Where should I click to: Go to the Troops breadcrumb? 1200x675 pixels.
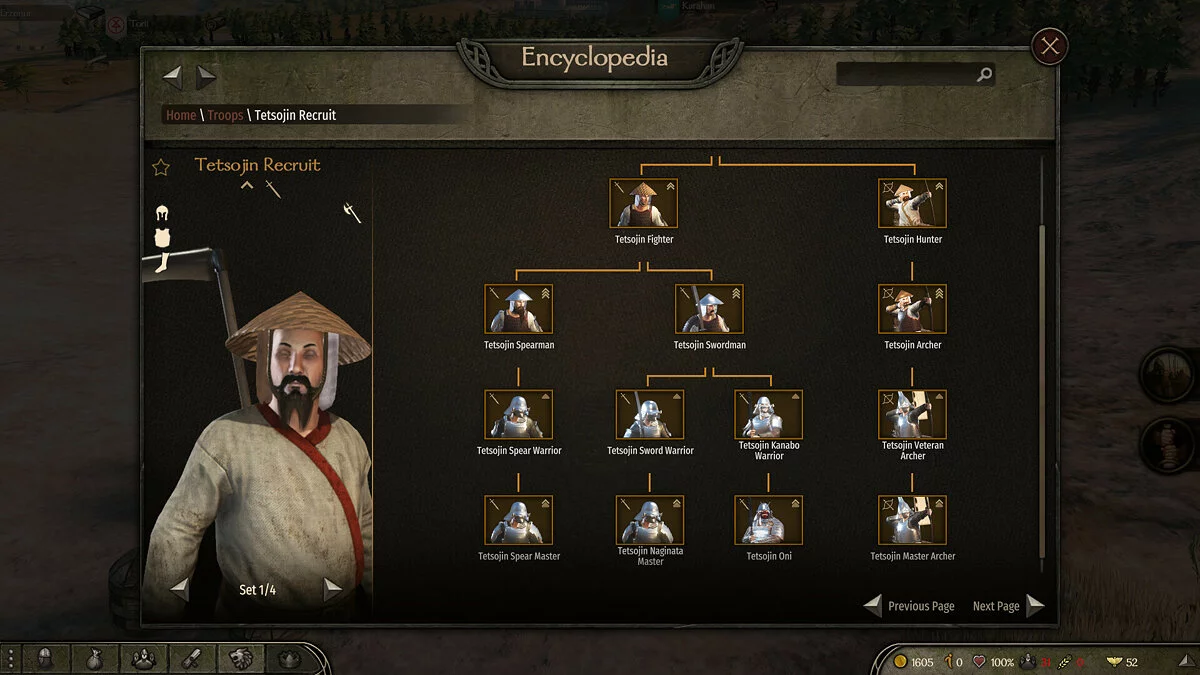coord(225,115)
